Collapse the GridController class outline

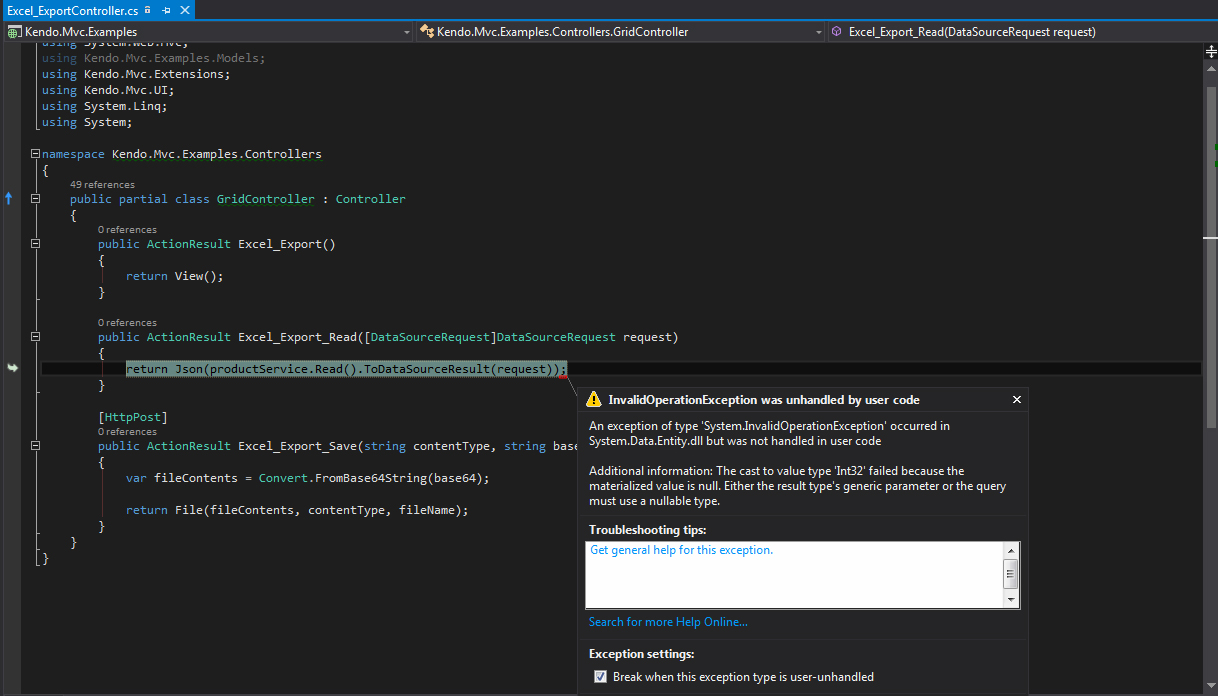click(x=36, y=199)
